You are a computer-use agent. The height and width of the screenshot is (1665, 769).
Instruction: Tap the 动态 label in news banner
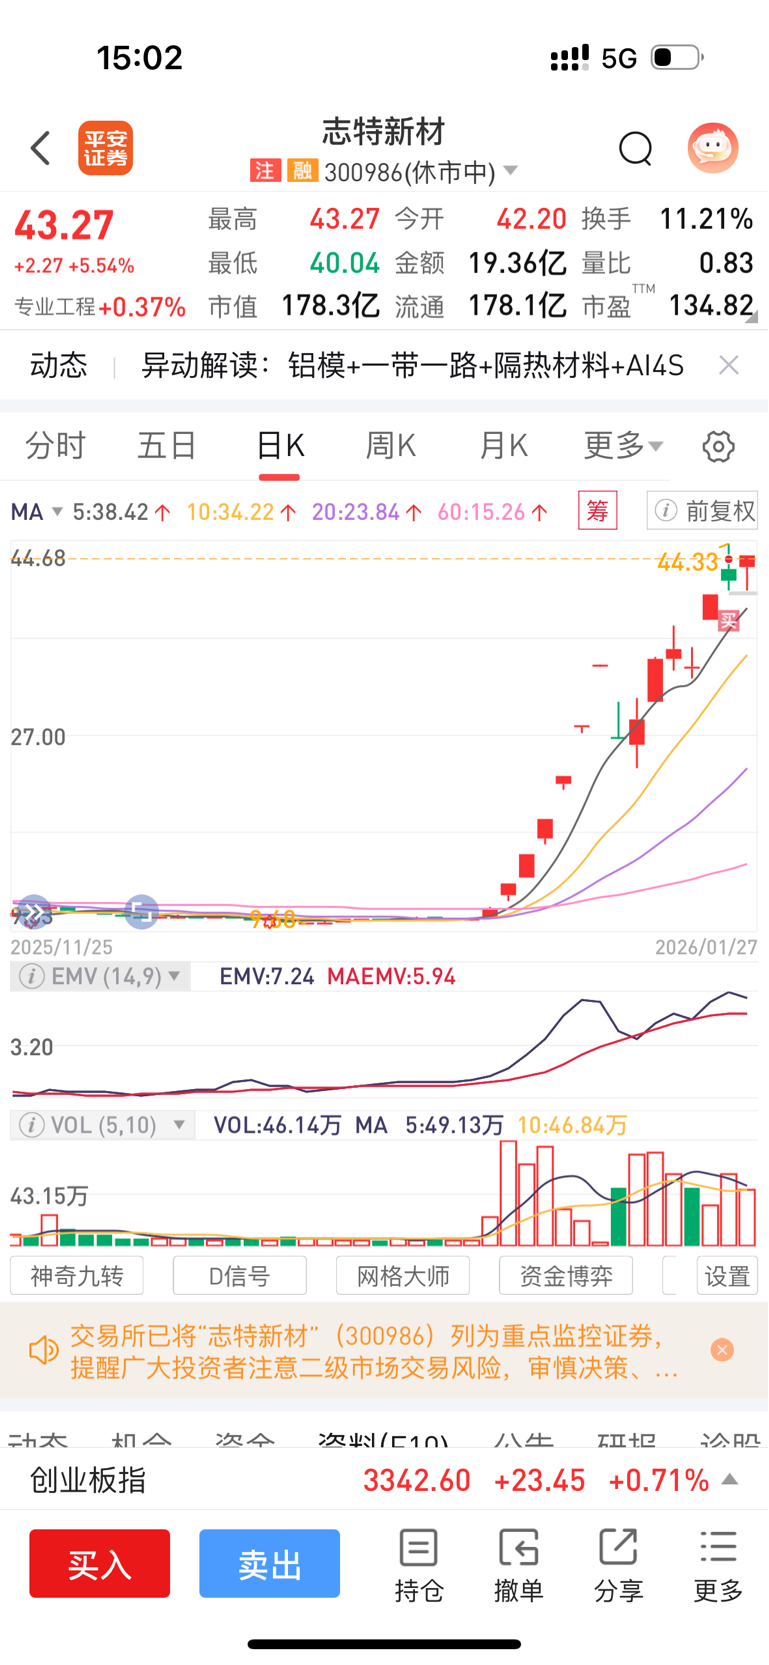pyautogui.click(x=59, y=365)
